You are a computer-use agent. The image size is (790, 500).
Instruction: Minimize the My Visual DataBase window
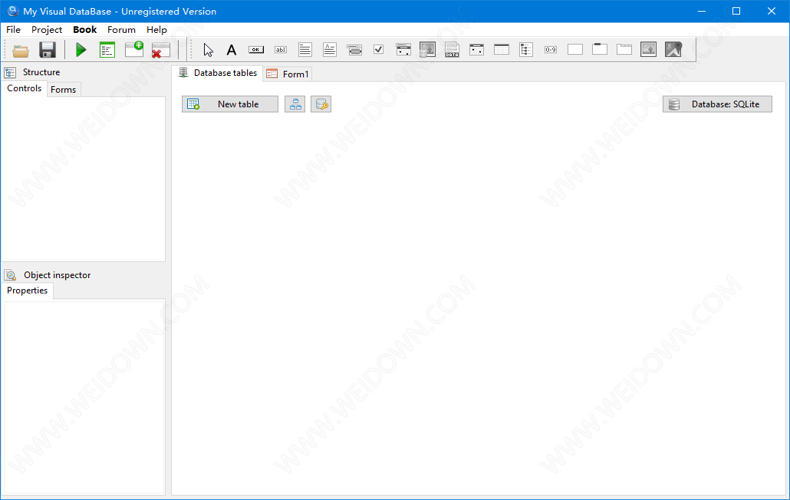[702, 11]
